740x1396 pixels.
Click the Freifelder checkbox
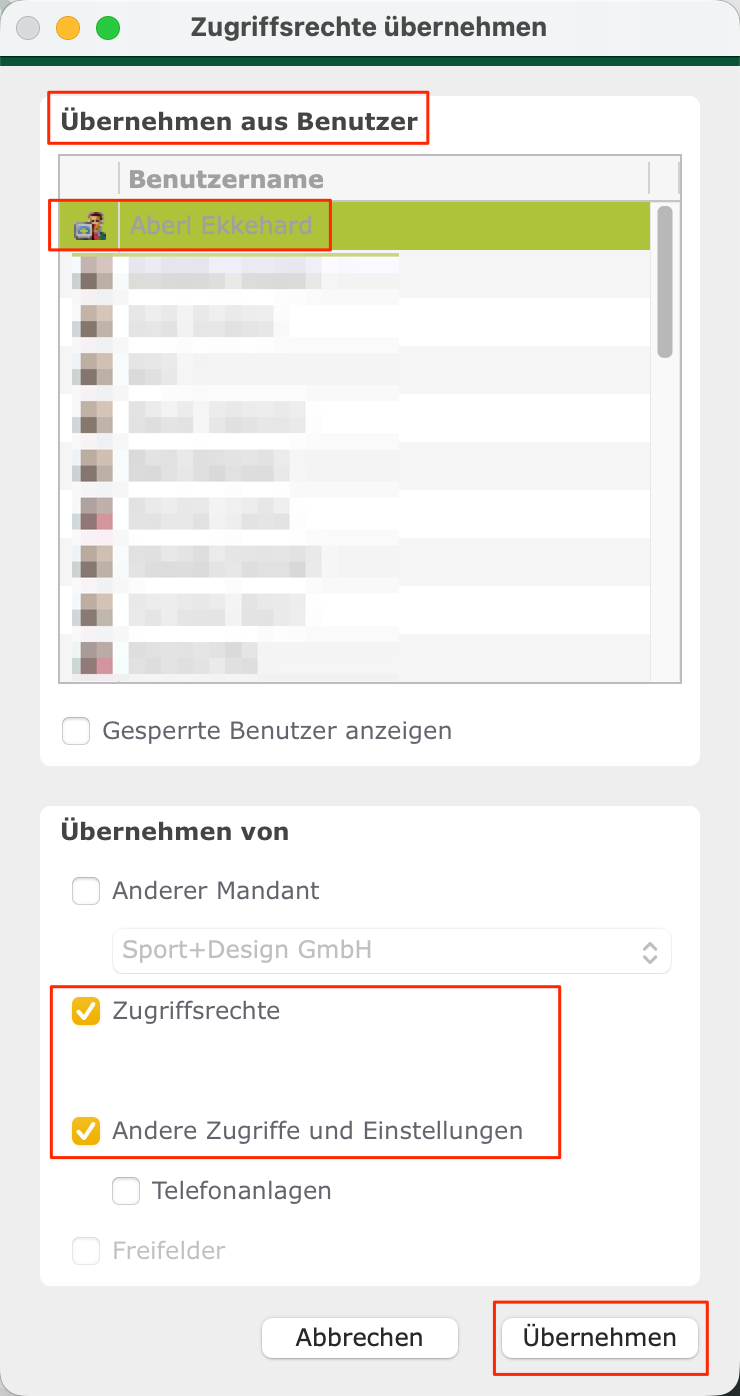pos(86,1251)
